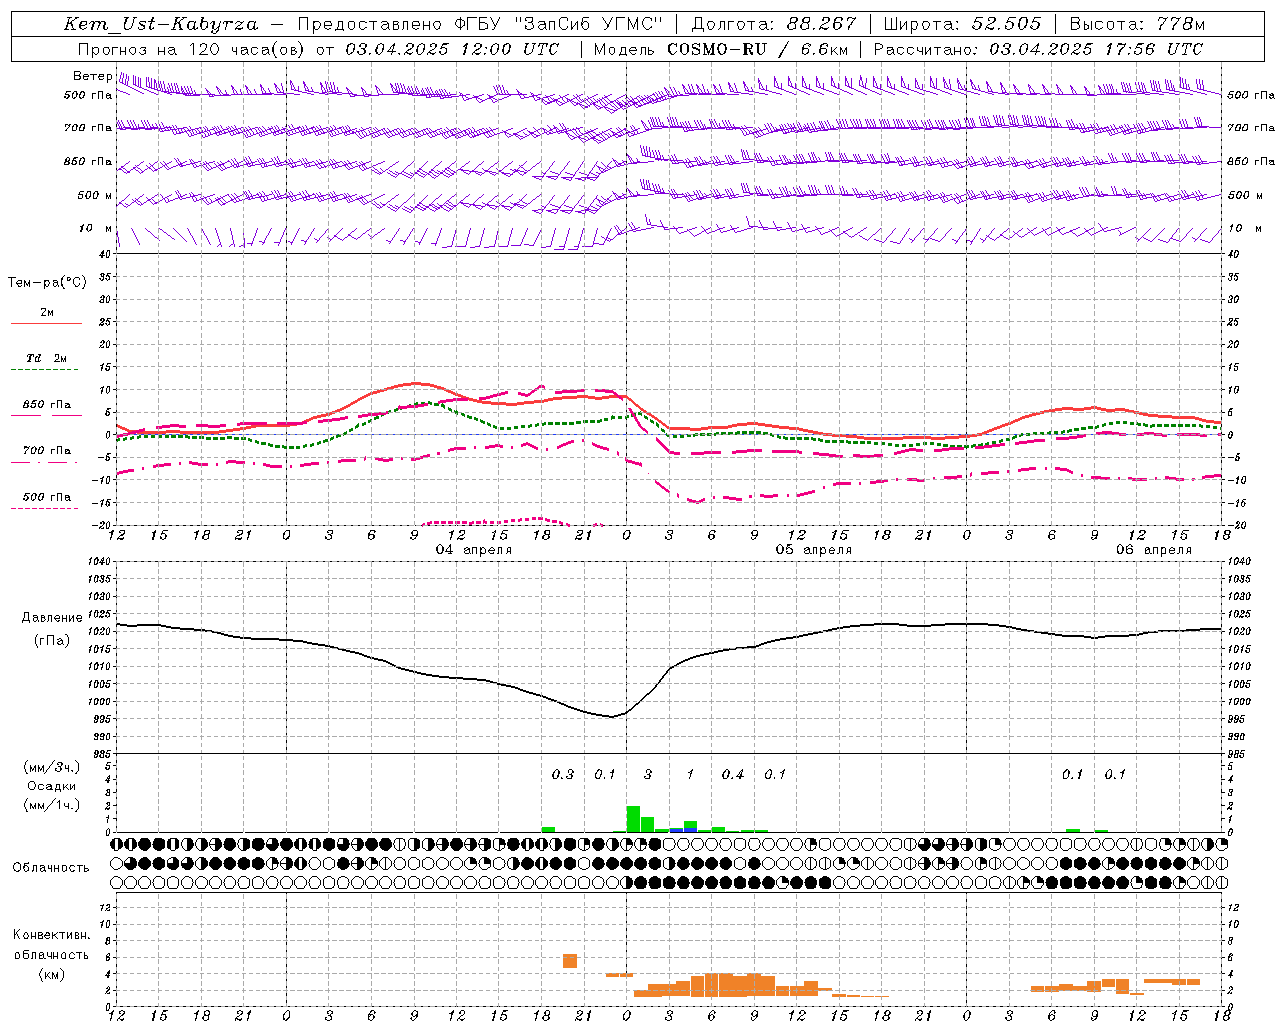Select the elevation text Высота: 778м
This screenshot has height=1024, width=1280.
point(1137,24)
